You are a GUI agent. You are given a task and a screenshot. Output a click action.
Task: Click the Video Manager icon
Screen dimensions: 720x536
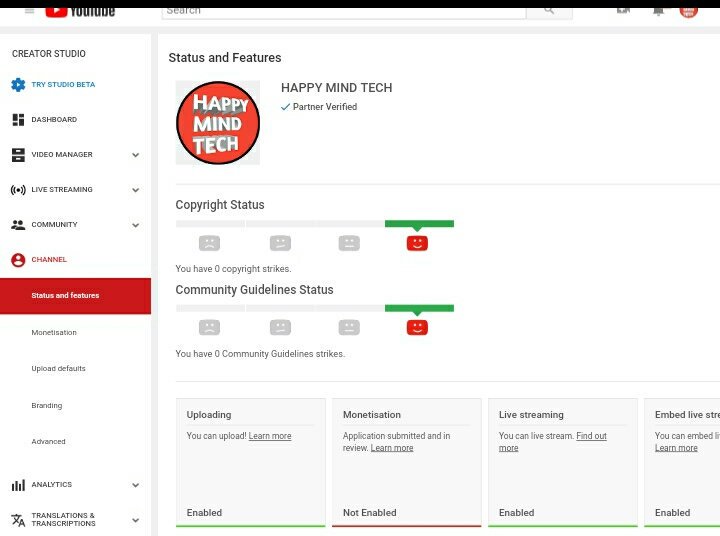click(x=18, y=155)
